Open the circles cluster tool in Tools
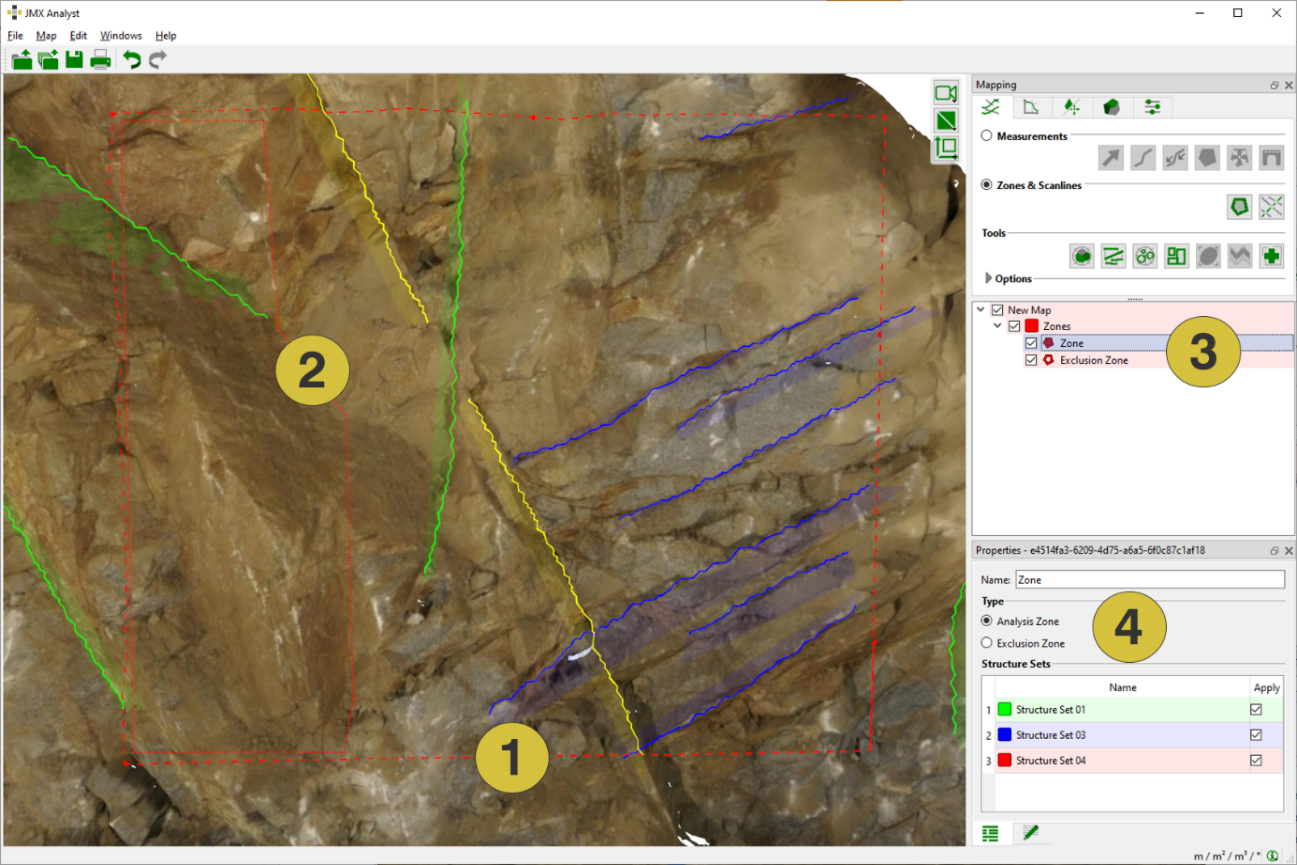This screenshot has height=865, width=1297. coord(1145,256)
